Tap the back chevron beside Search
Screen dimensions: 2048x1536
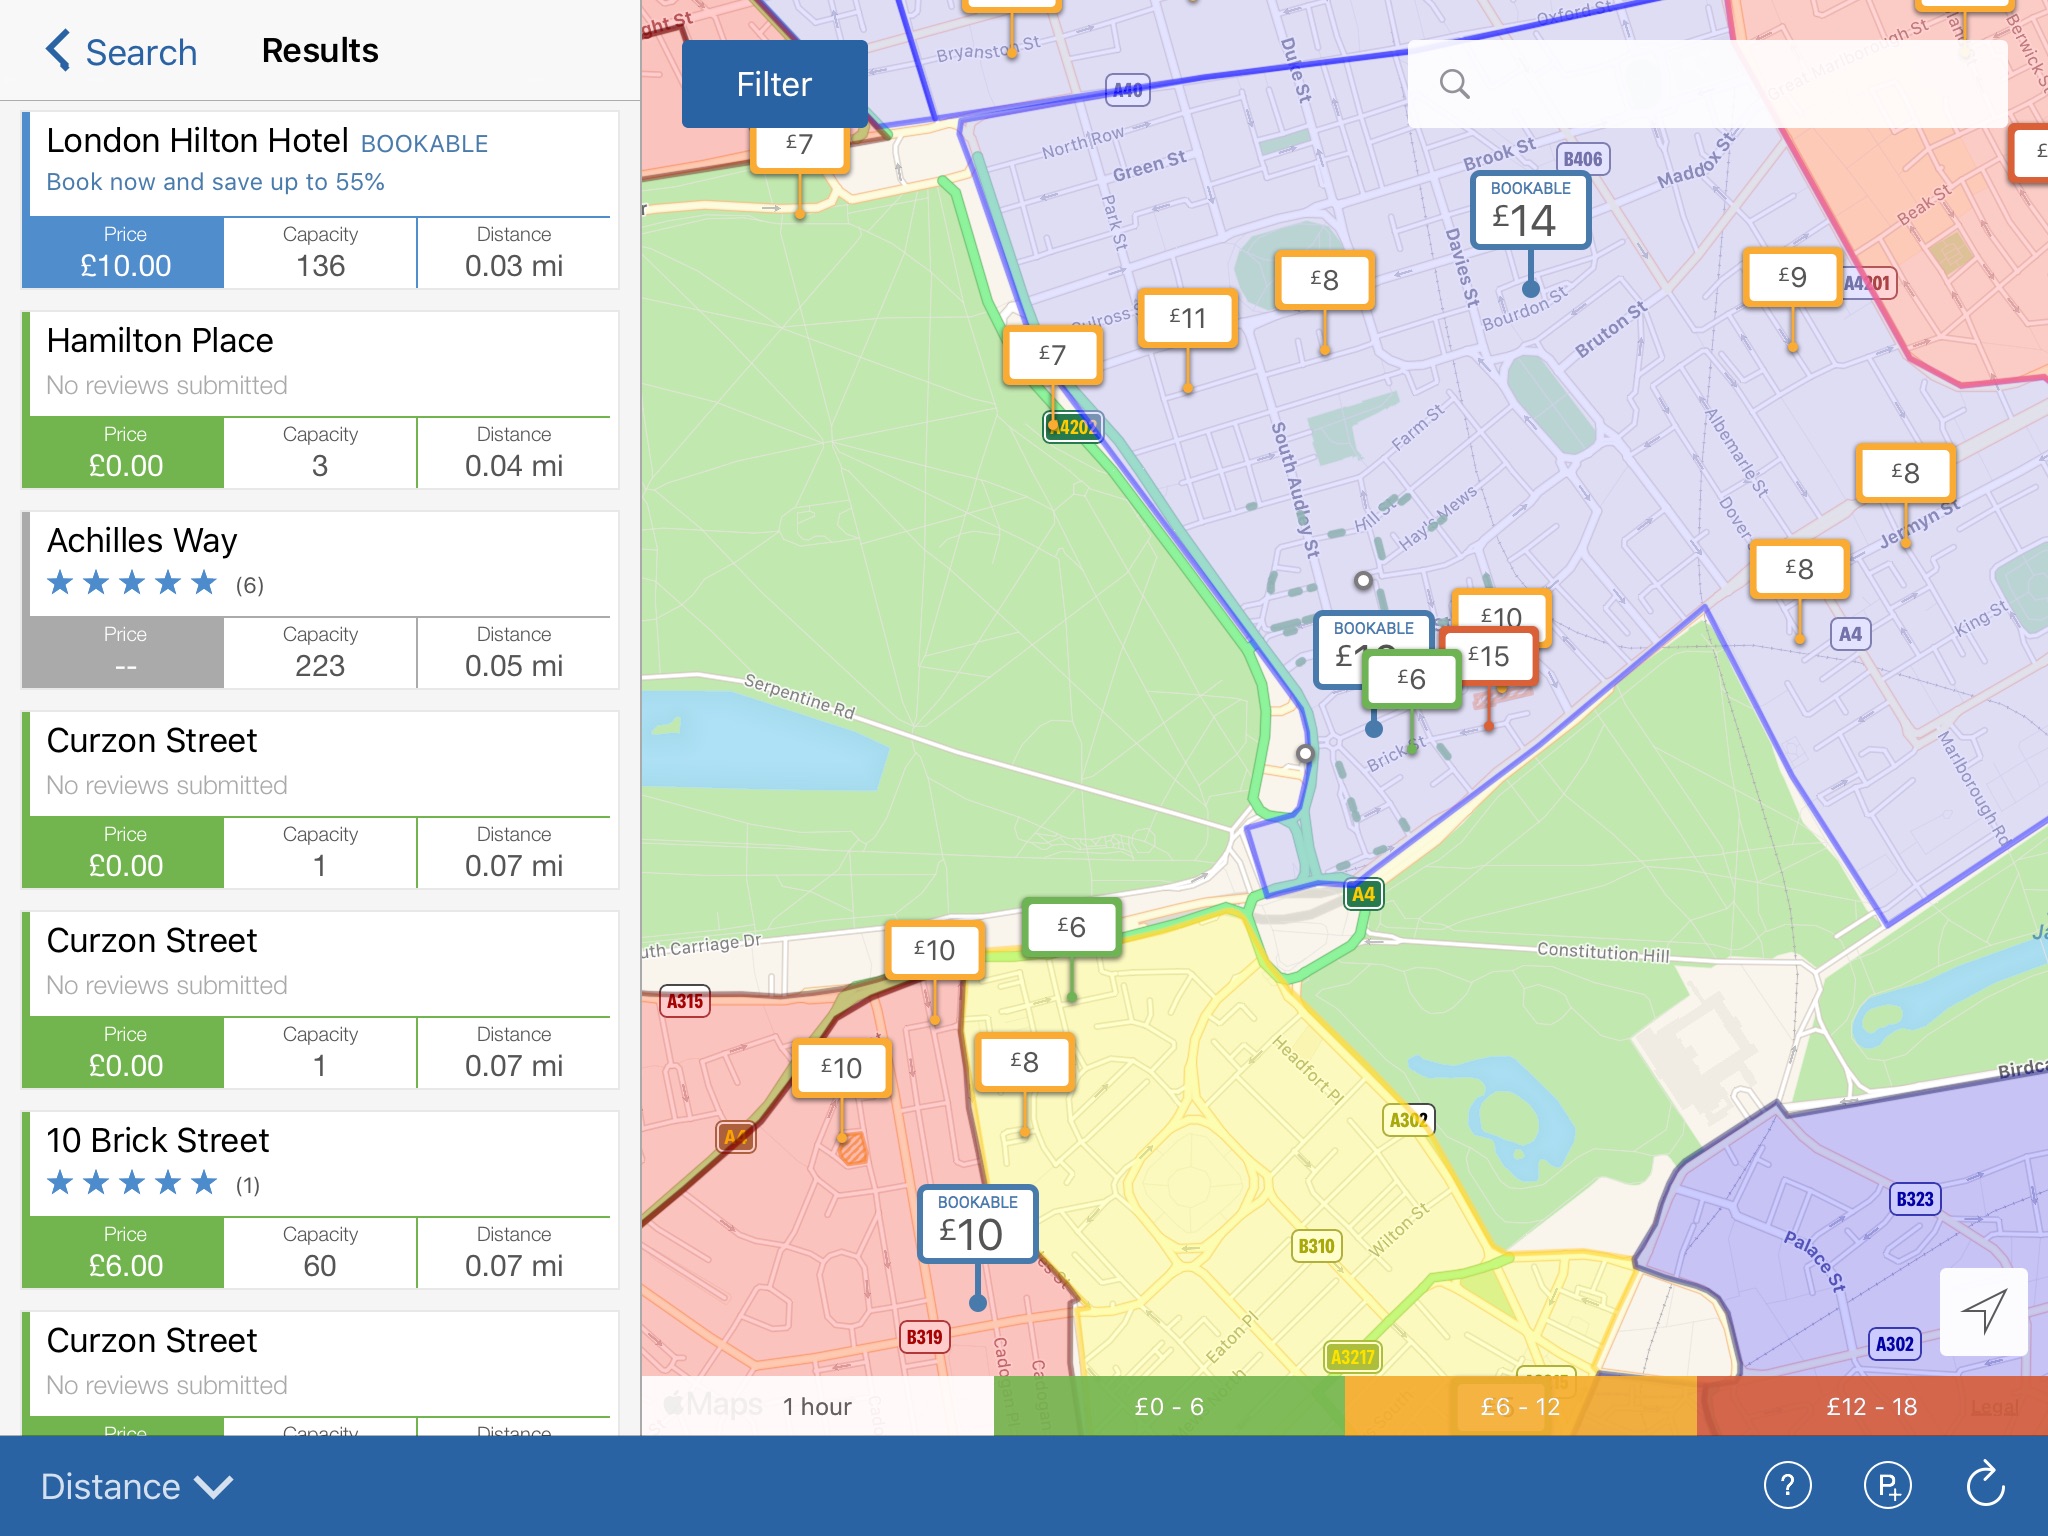point(59,50)
